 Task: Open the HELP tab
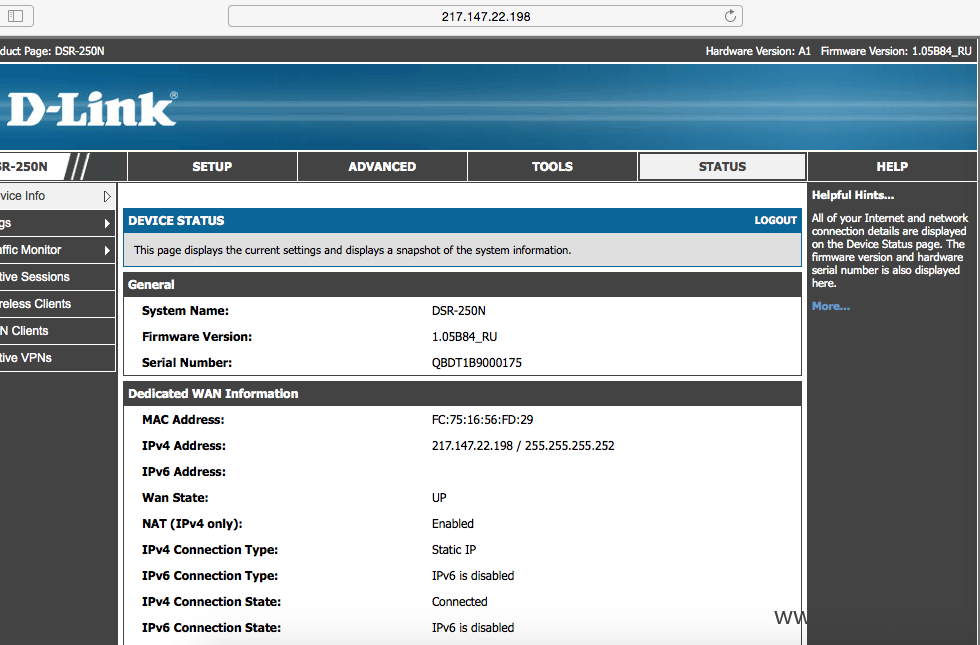(x=892, y=167)
